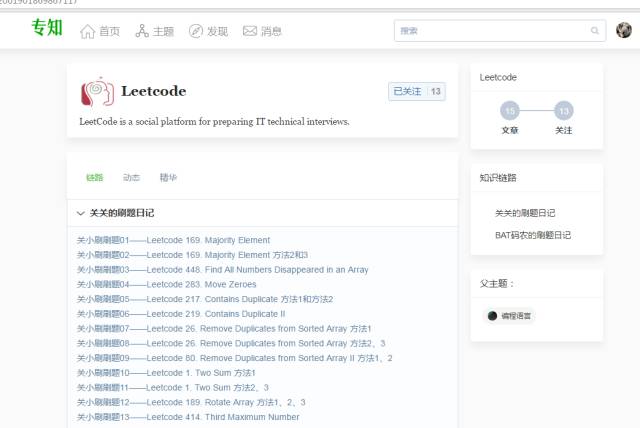The image size is (640, 428).
Task: Open 04 Leetcode 283 Move Zeroes
Action: pyautogui.click(x=167, y=284)
